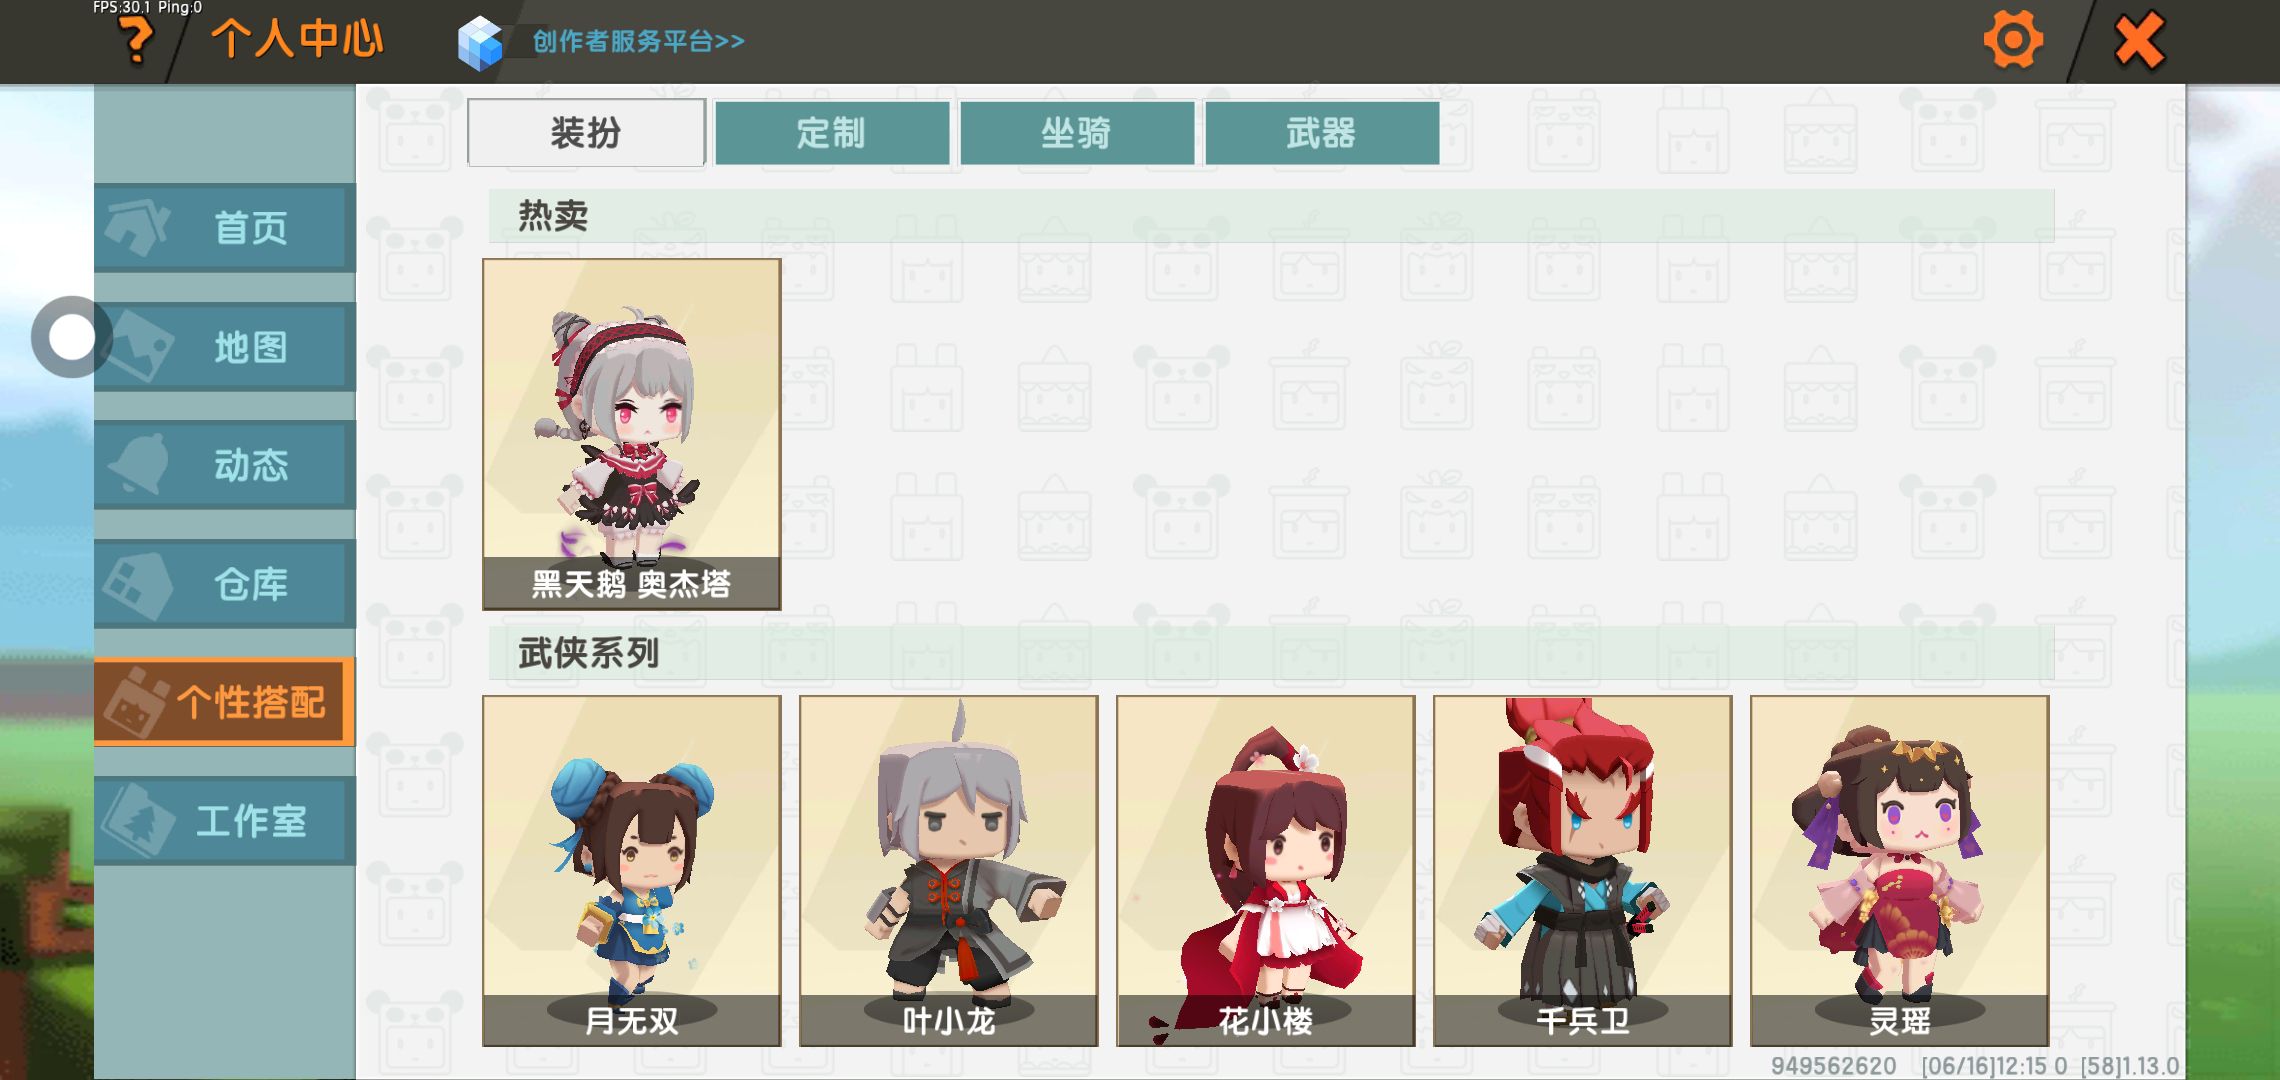
Task: Close the personal center with orange X
Action: (x=2139, y=41)
